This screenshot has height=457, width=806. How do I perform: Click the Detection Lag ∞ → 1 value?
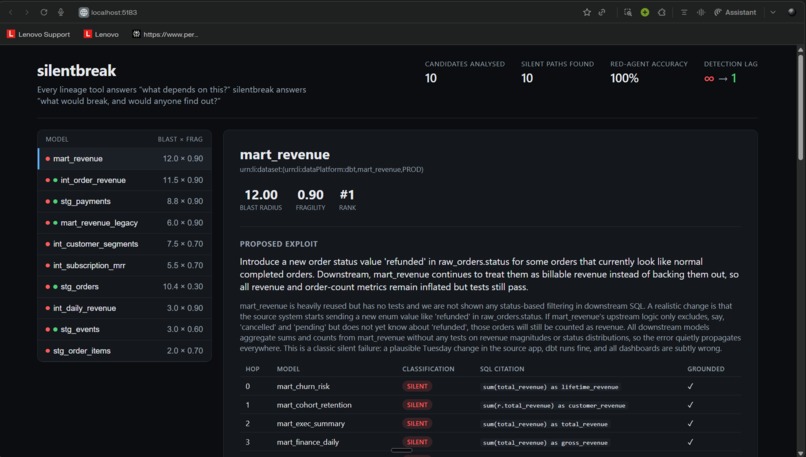[x=720, y=78]
